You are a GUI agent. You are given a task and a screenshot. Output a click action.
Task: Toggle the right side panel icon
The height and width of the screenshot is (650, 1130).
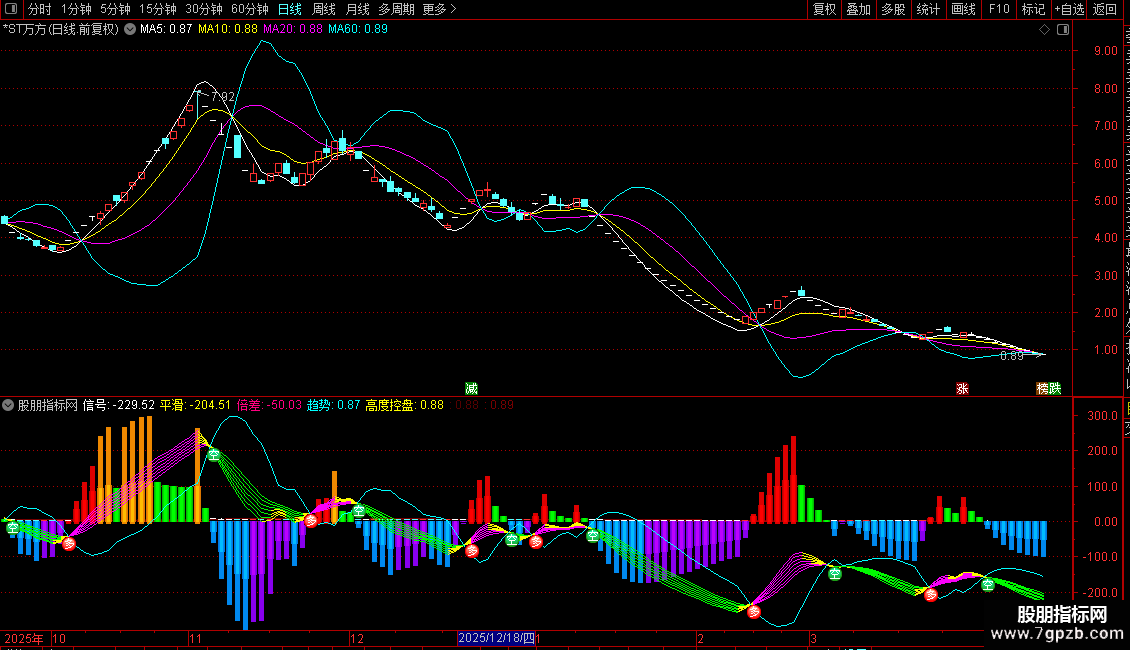coord(1063,30)
